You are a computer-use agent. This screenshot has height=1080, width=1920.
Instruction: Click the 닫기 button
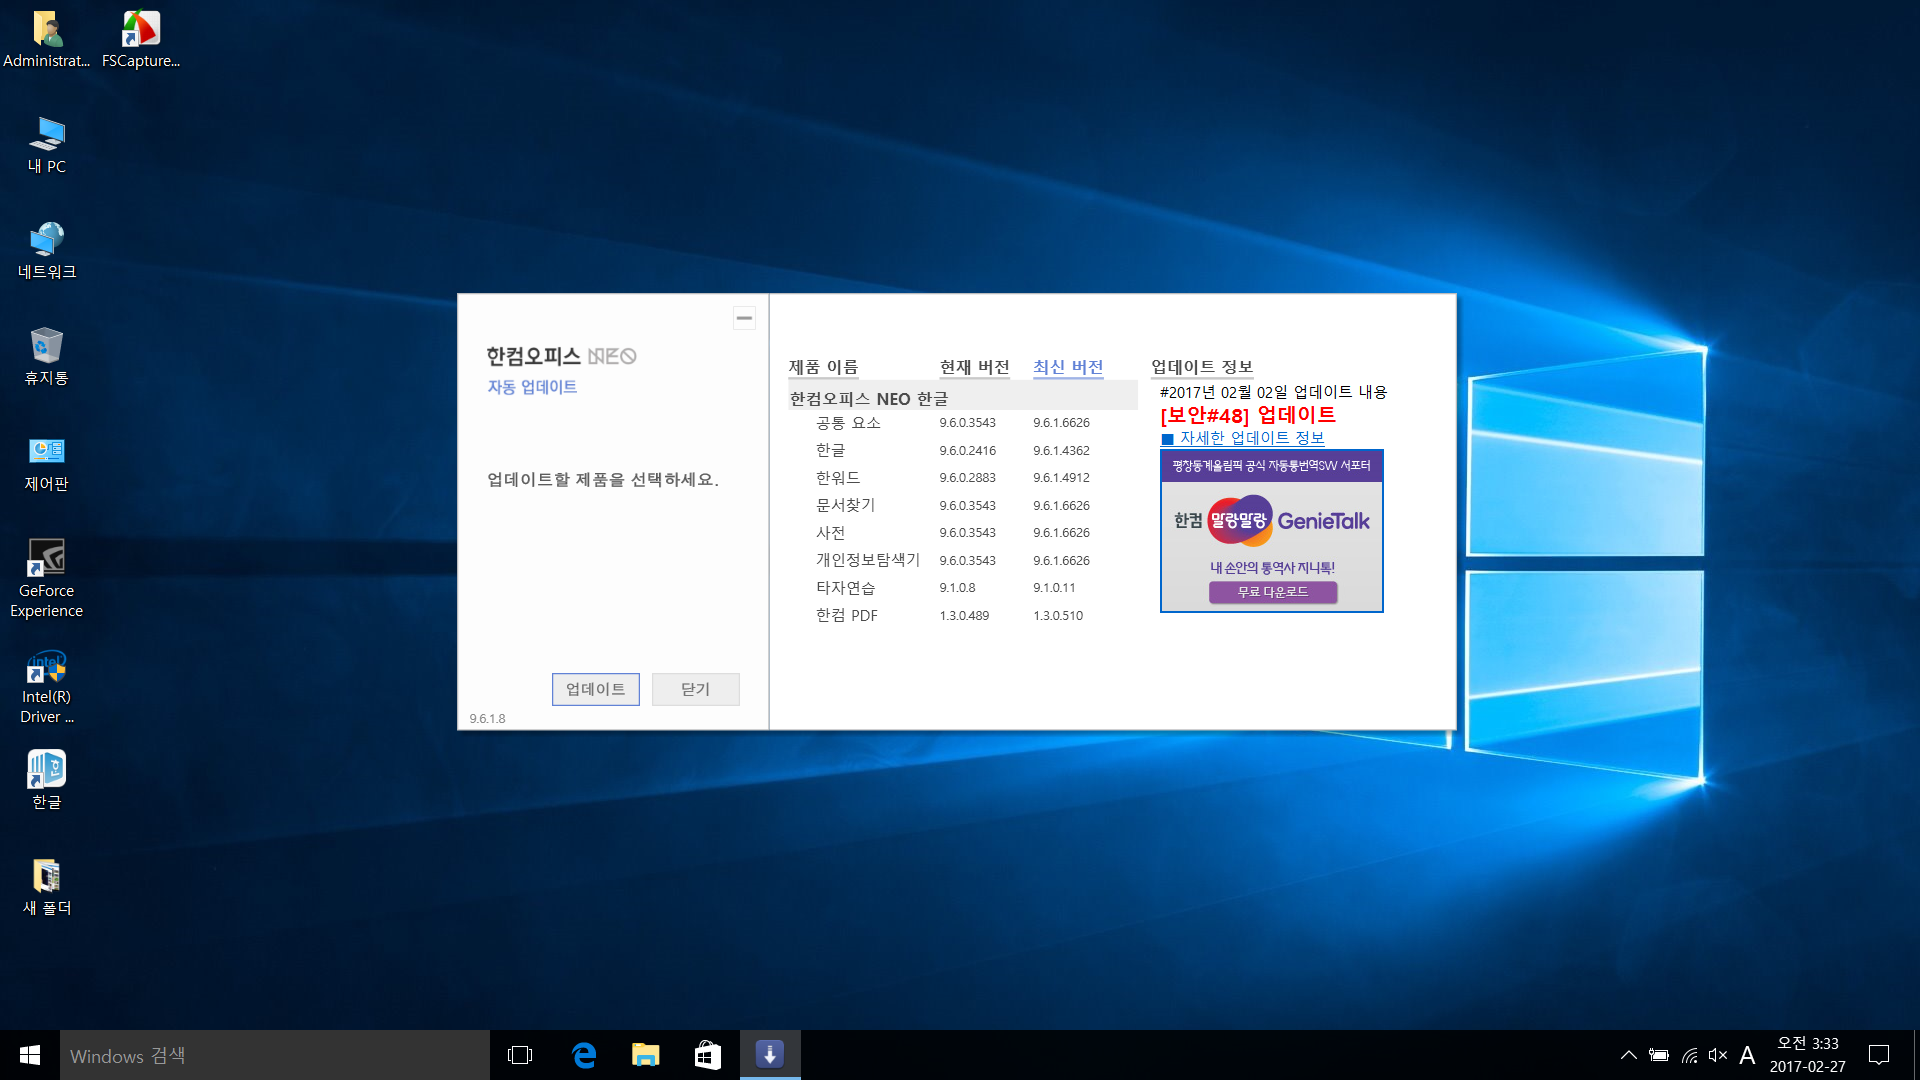click(x=695, y=689)
